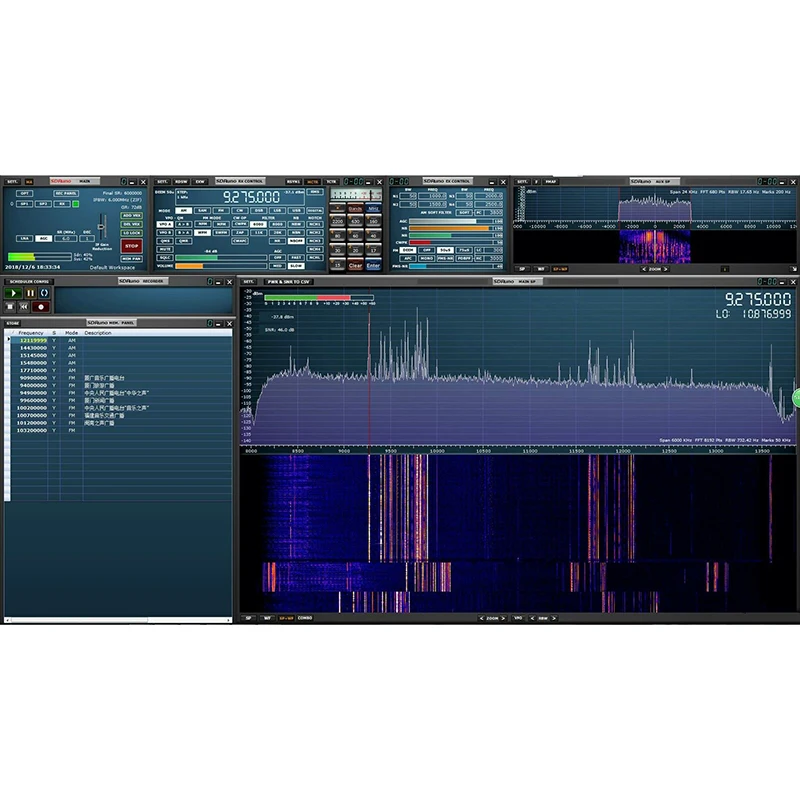Switch Main SP view to COMBO
The width and height of the screenshot is (800, 800).
(305, 618)
